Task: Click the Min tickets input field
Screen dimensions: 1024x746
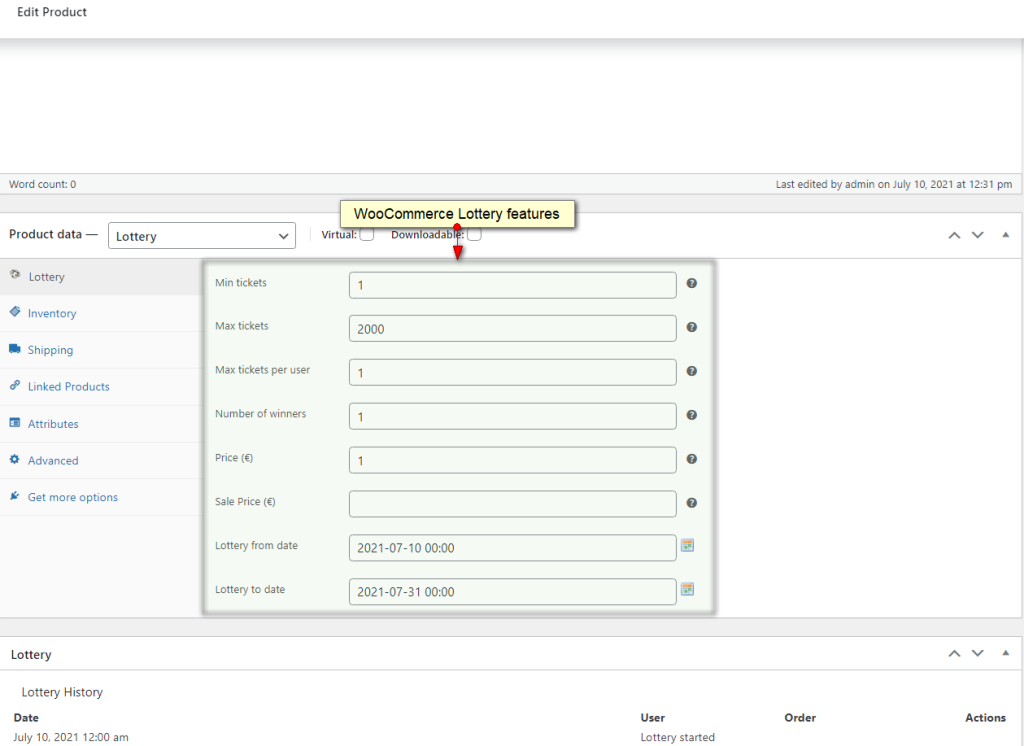Action: 513,285
